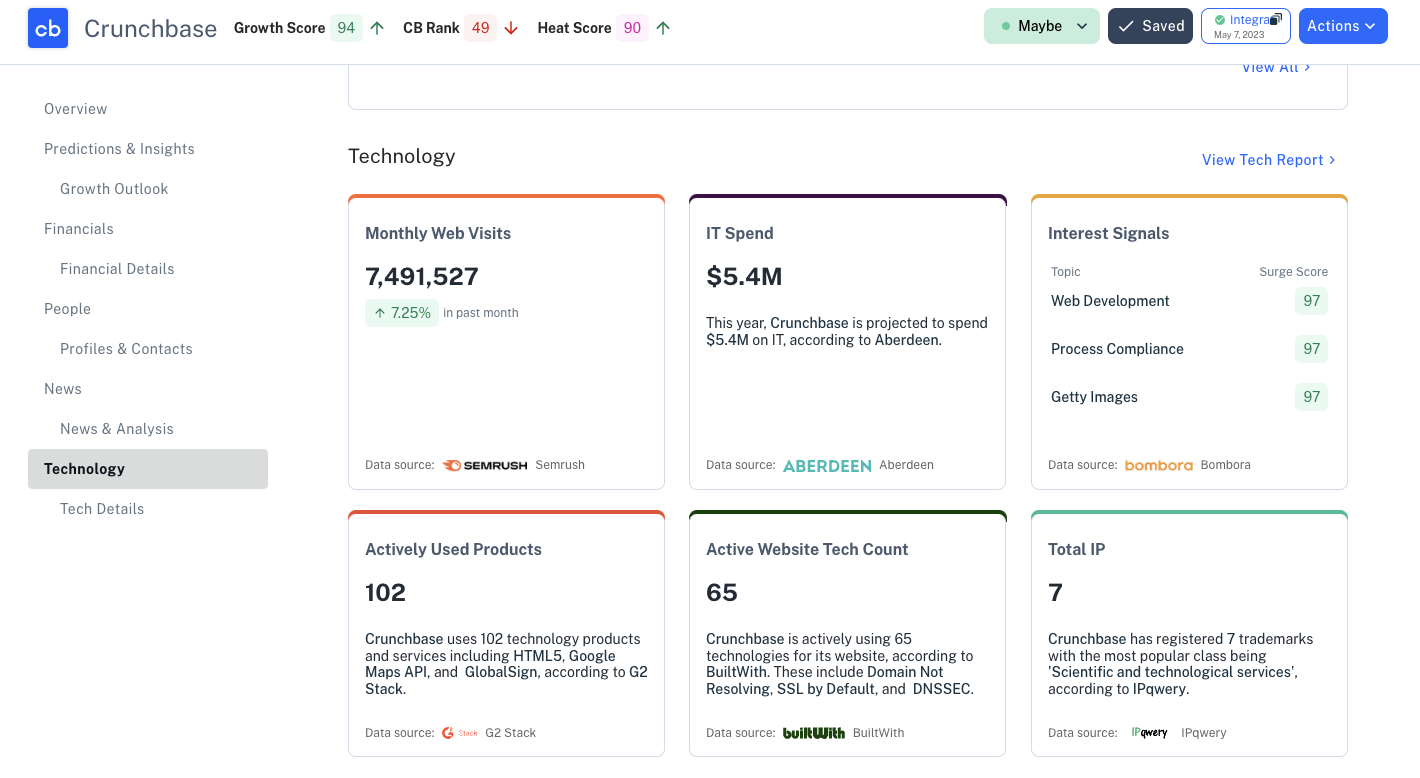The image size is (1420, 778).
Task: Click the Bombora logo in Interest Signals
Action: [1158, 465]
